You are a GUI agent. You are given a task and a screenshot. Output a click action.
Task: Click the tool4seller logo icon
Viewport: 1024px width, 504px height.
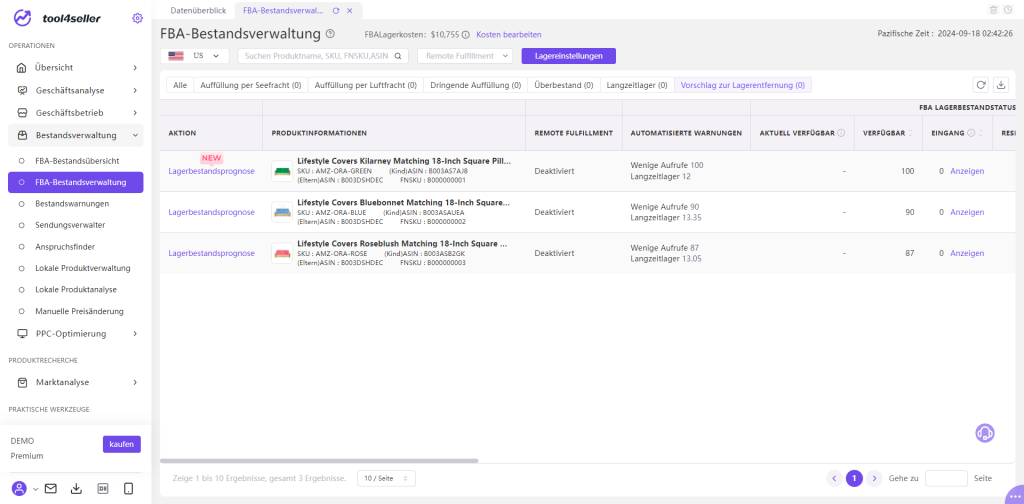pos(22,18)
